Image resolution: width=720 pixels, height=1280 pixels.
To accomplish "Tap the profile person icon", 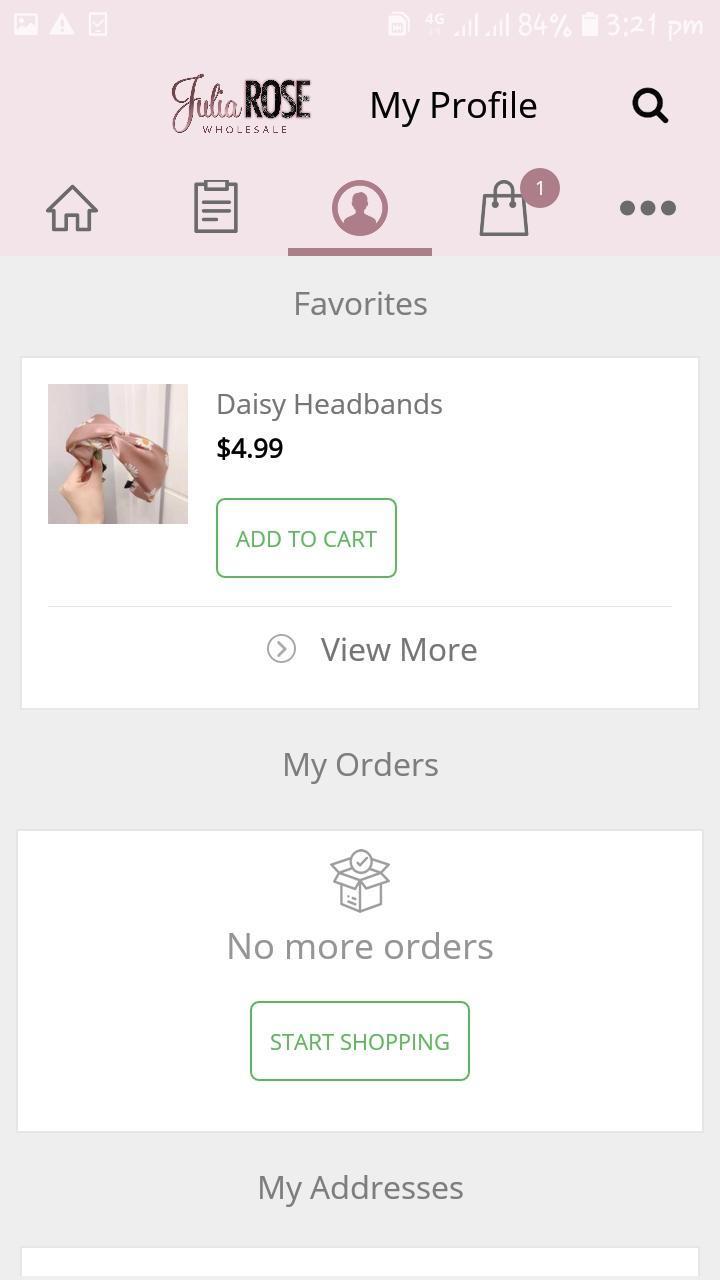I will (x=360, y=207).
